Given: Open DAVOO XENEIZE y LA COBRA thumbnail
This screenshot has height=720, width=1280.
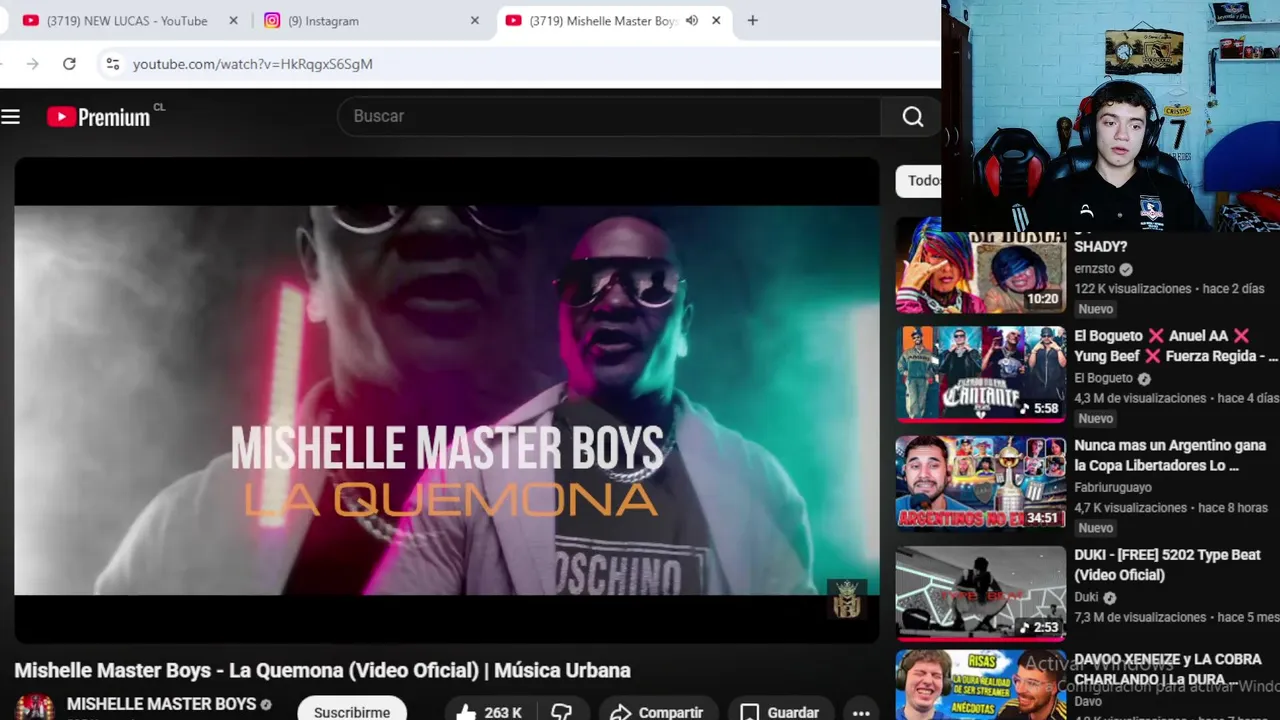Looking at the screenshot, I should coord(980,685).
